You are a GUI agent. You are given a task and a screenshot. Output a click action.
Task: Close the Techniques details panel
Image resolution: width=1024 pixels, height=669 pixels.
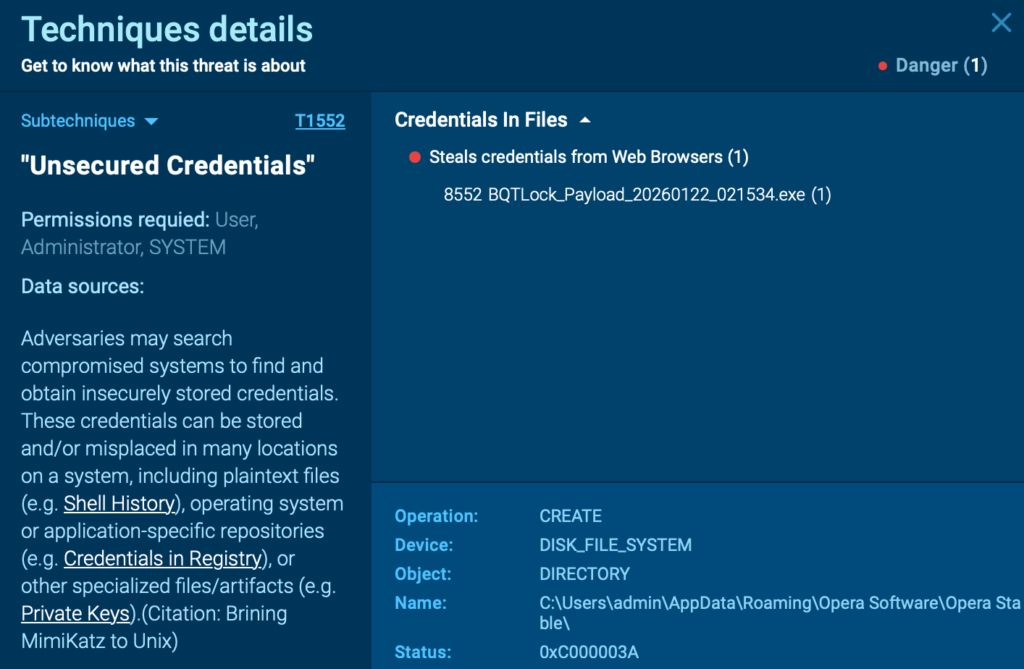click(1000, 23)
